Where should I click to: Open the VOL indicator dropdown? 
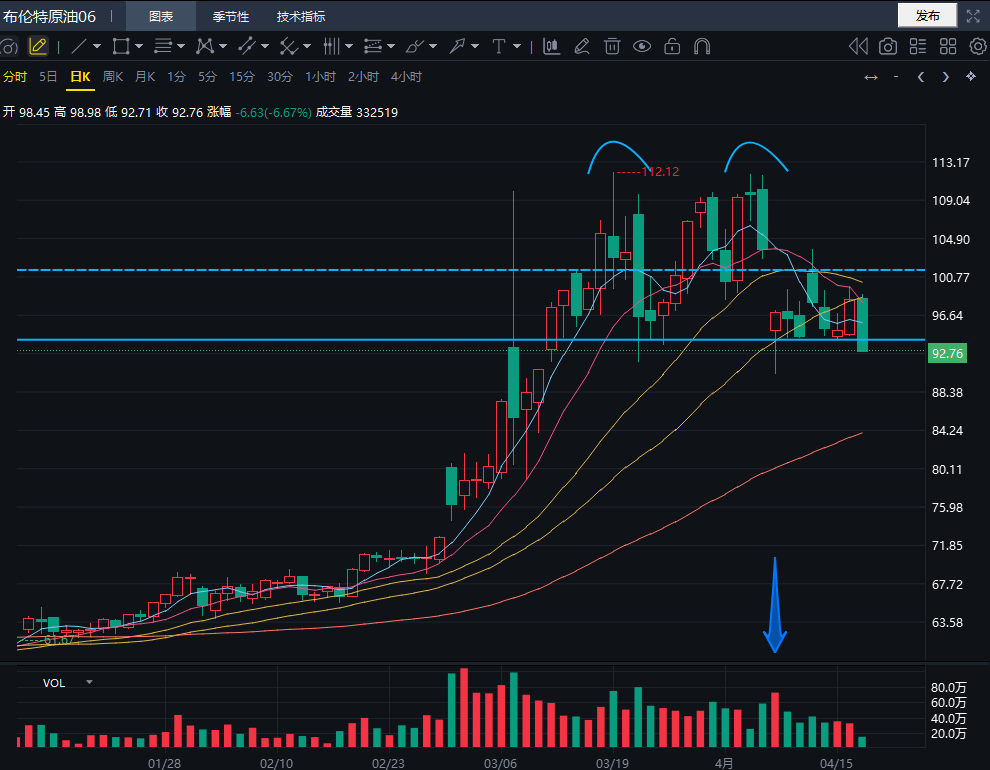[x=89, y=682]
